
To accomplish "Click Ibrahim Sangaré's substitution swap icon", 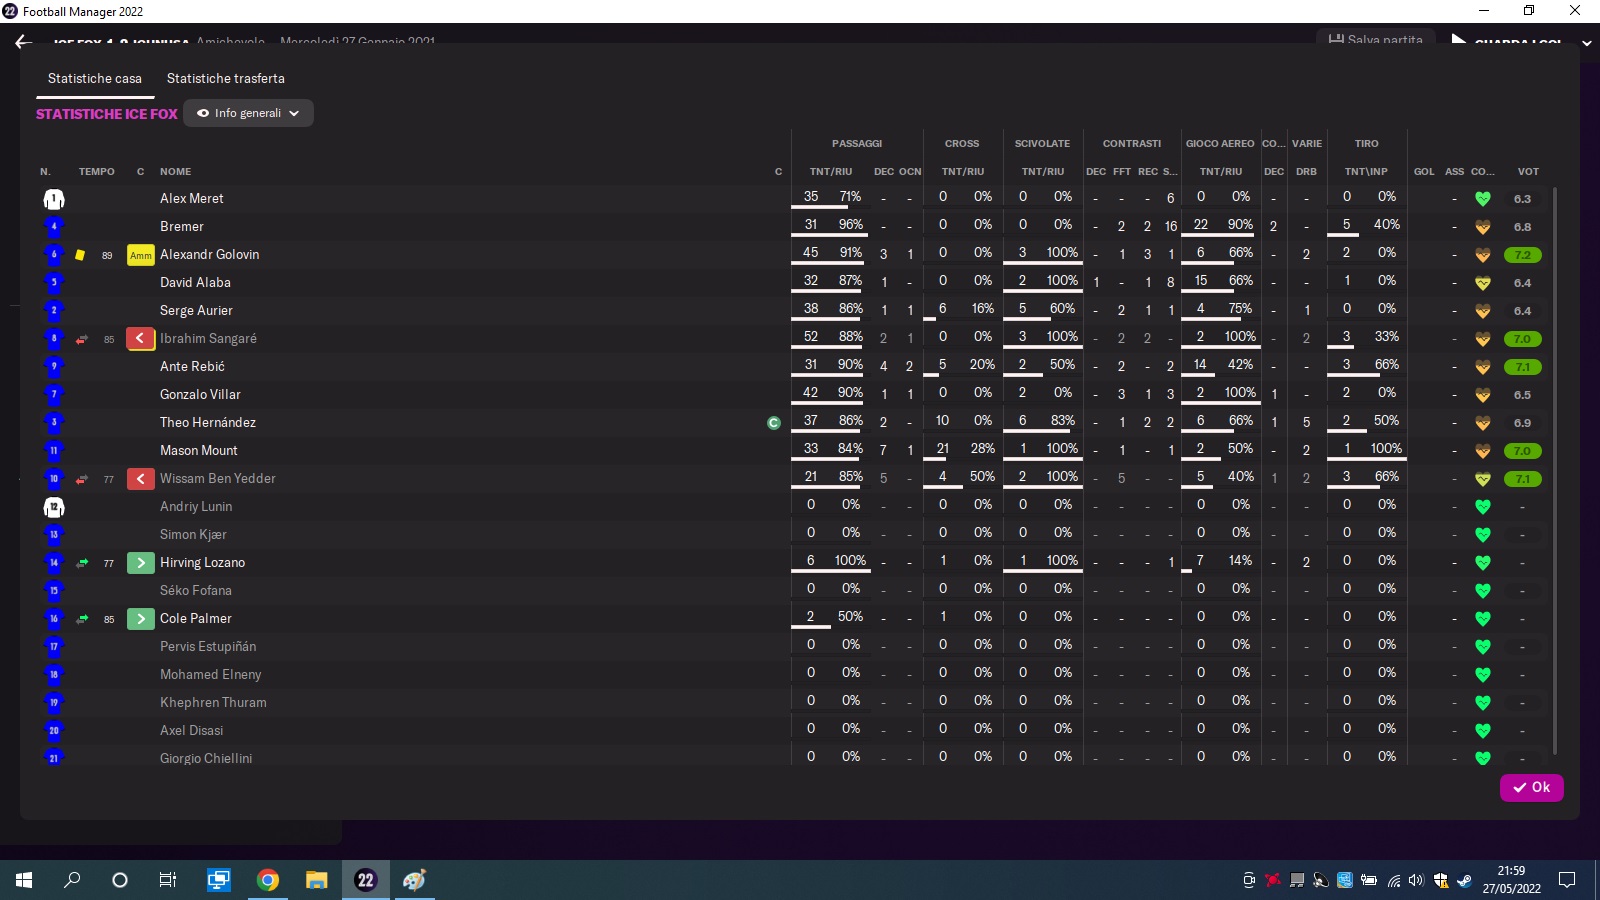I will pos(82,339).
